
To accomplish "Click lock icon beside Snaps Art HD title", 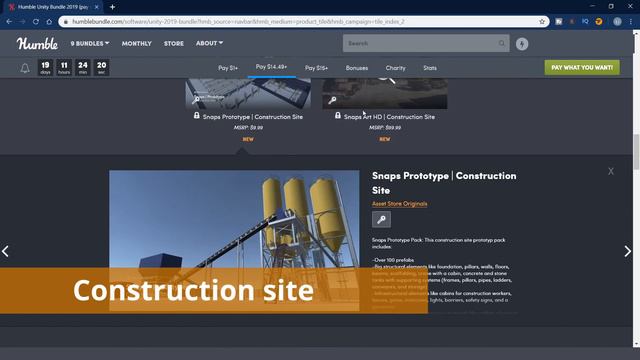I will click(x=338, y=116).
